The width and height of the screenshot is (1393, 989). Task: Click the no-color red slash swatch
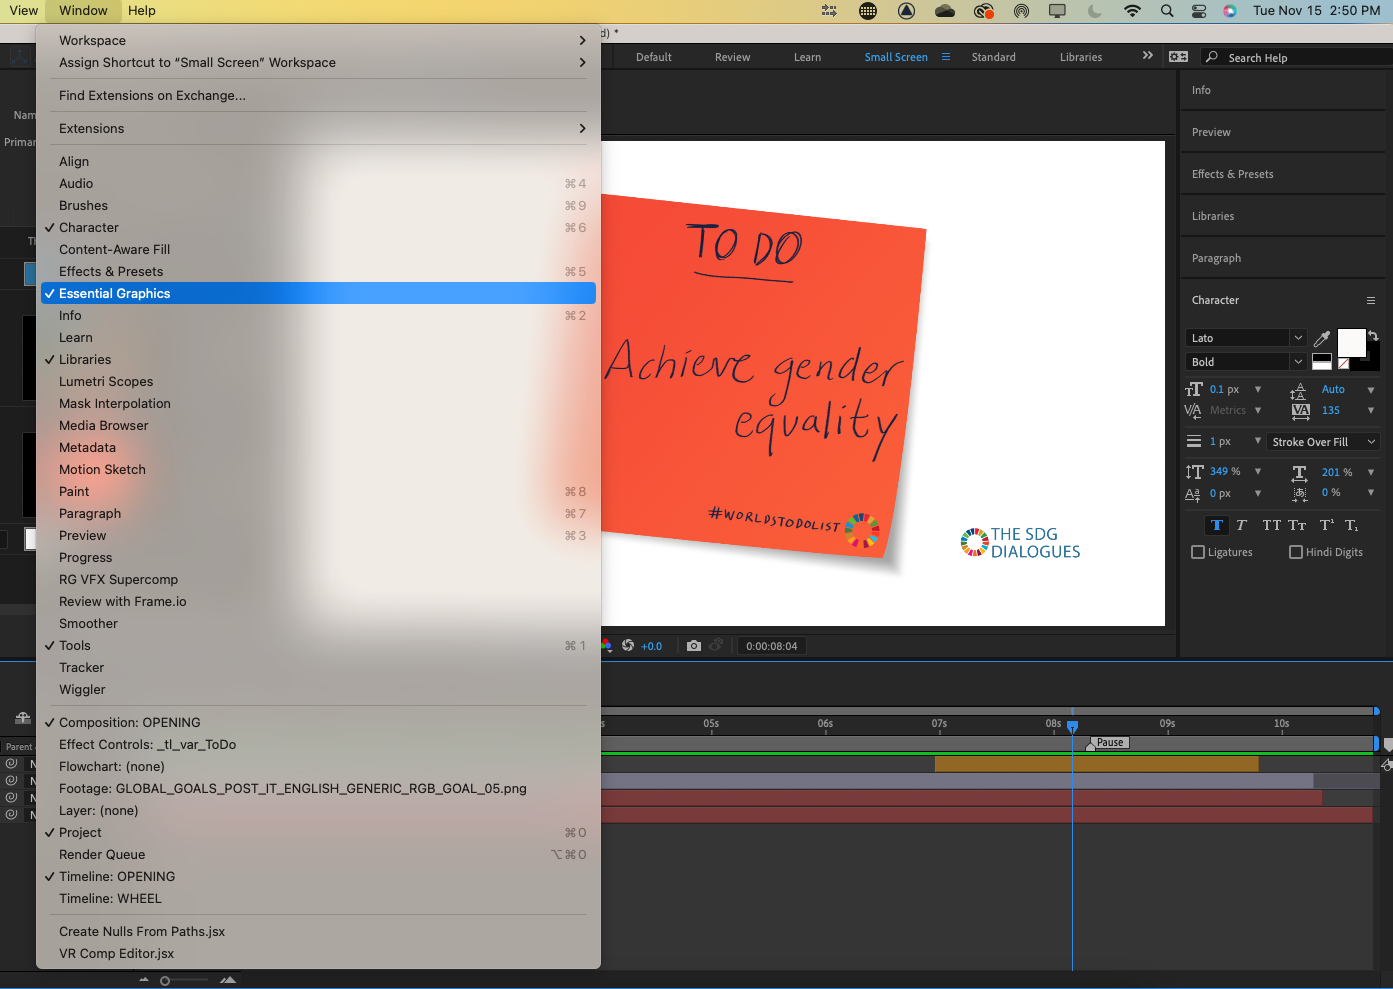pos(1343,364)
